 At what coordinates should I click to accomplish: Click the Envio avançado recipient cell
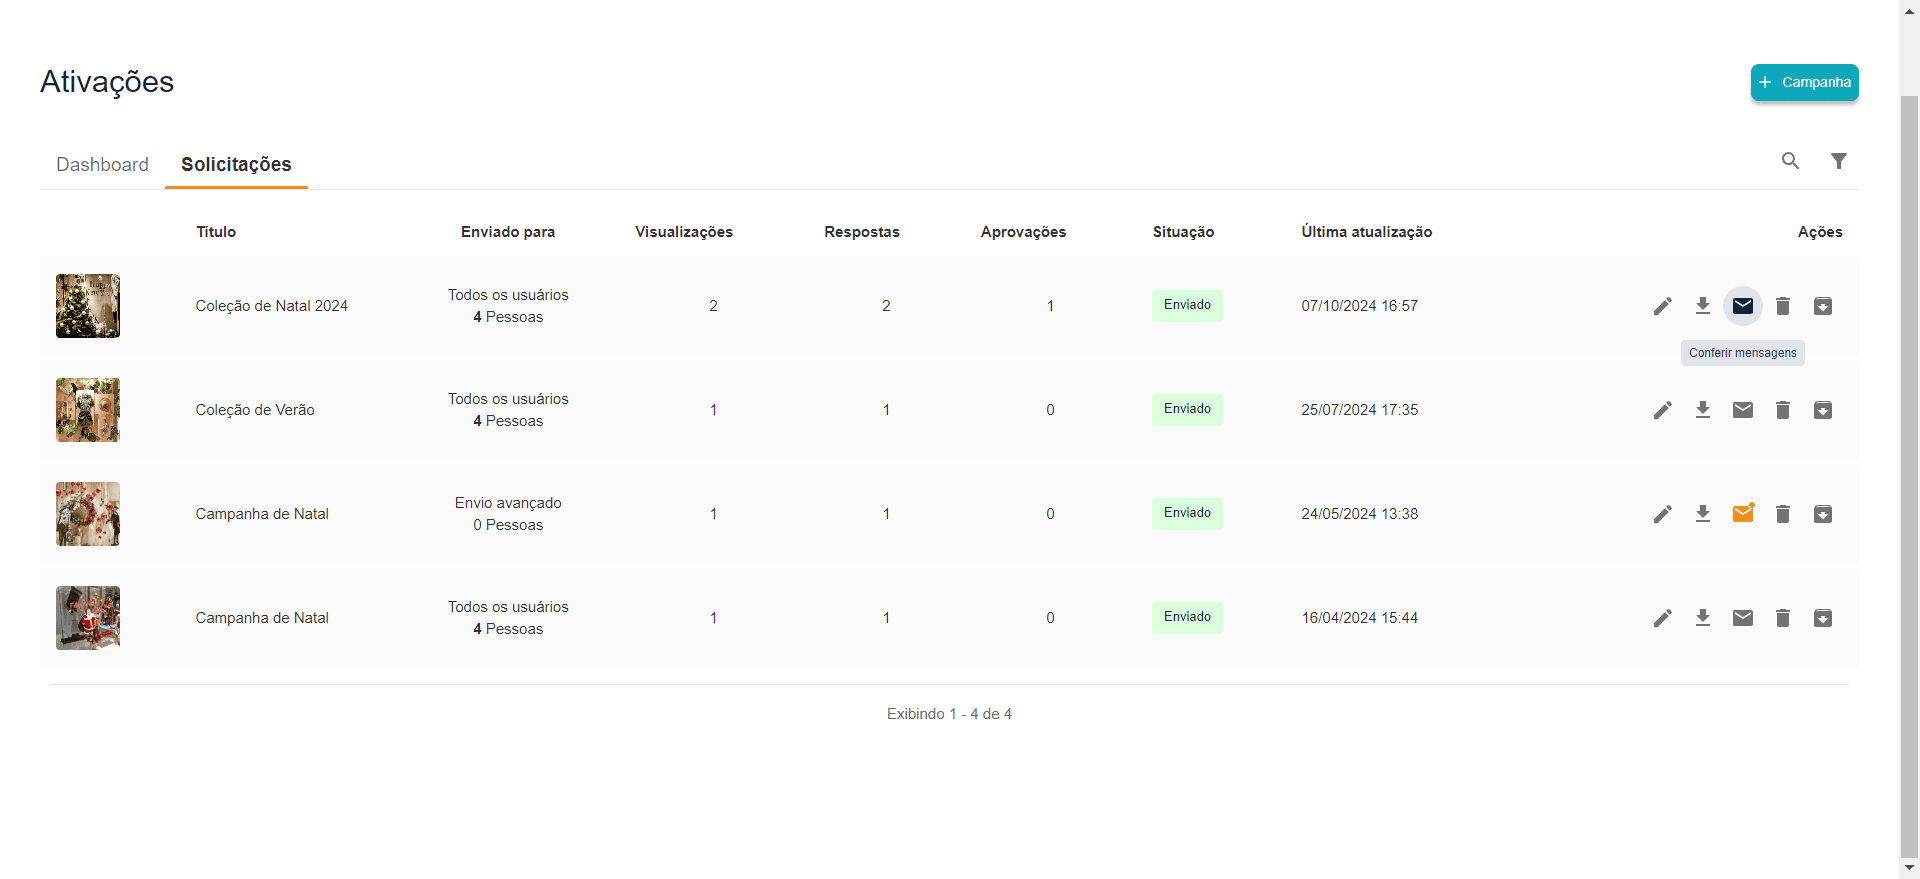tap(508, 514)
